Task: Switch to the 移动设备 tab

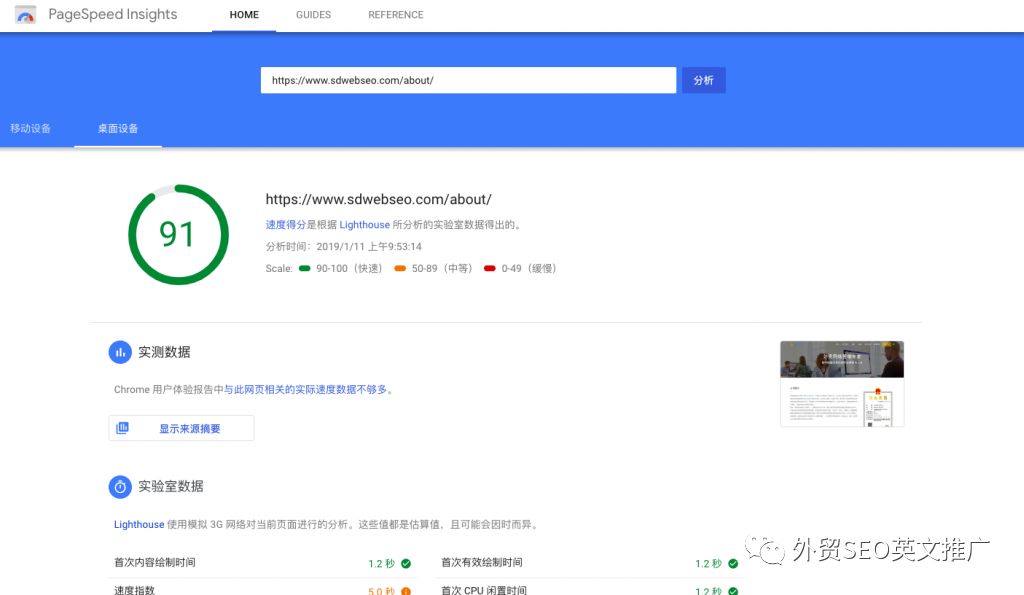Action: pyautogui.click(x=31, y=129)
